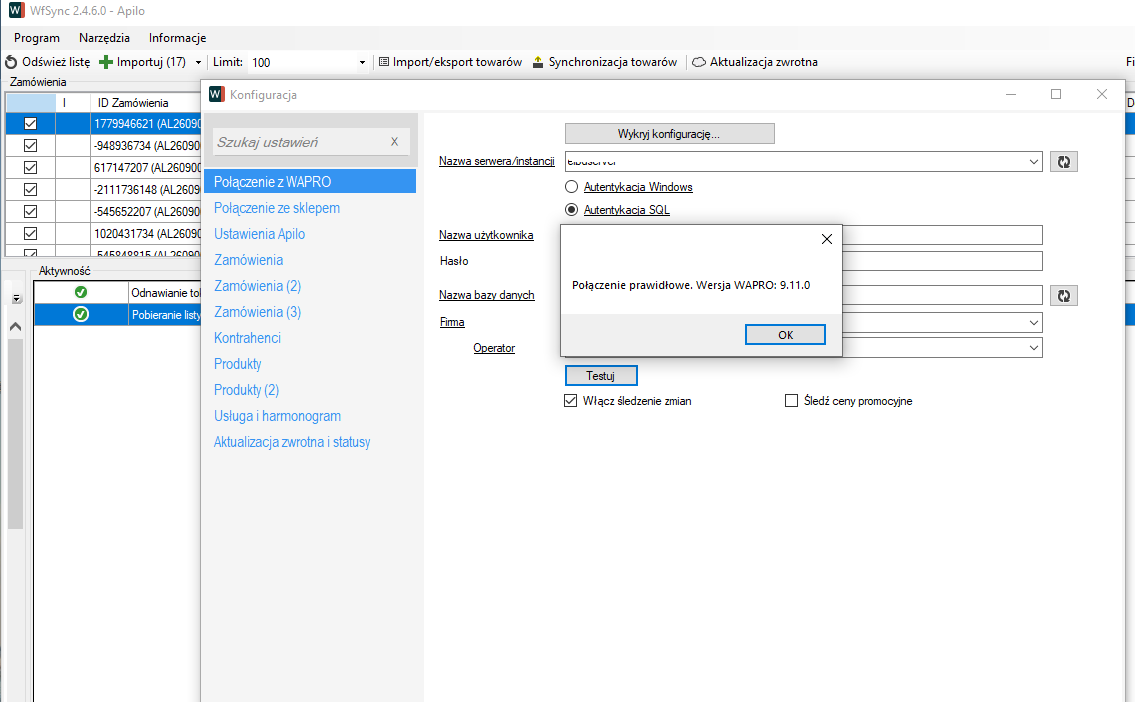Select Autentykacja SQL radio button
Image resolution: width=1135 pixels, height=702 pixels.
pos(571,210)
